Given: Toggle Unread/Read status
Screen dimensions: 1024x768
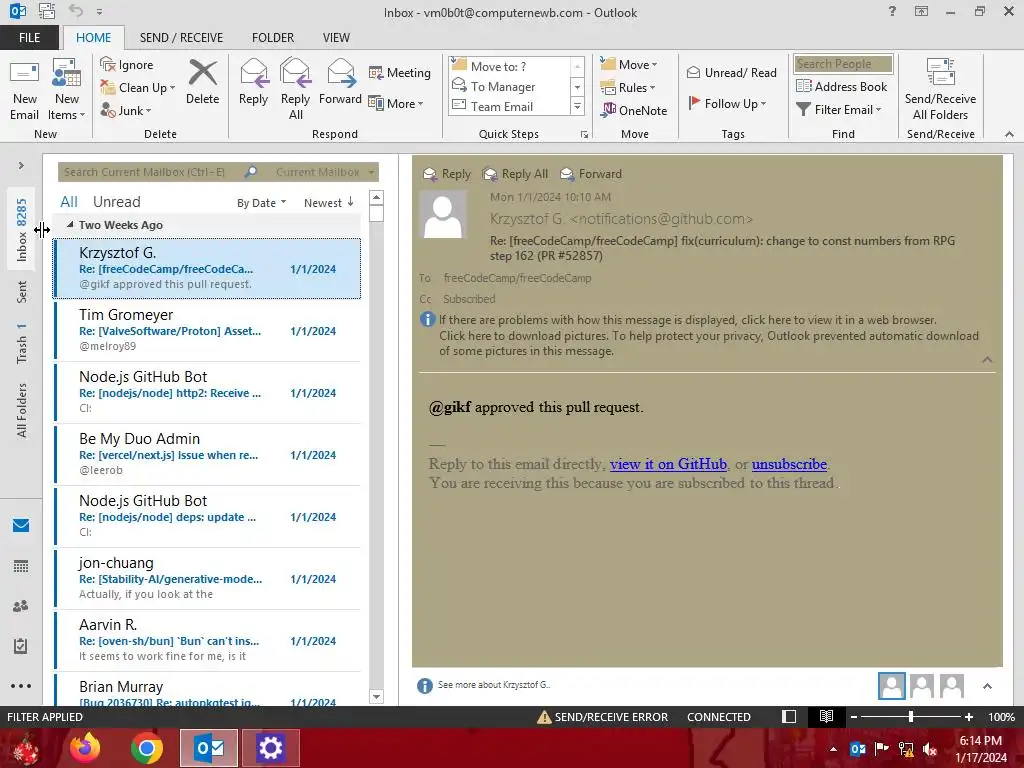Looking at the screenshot, I should tap(731, 72).
